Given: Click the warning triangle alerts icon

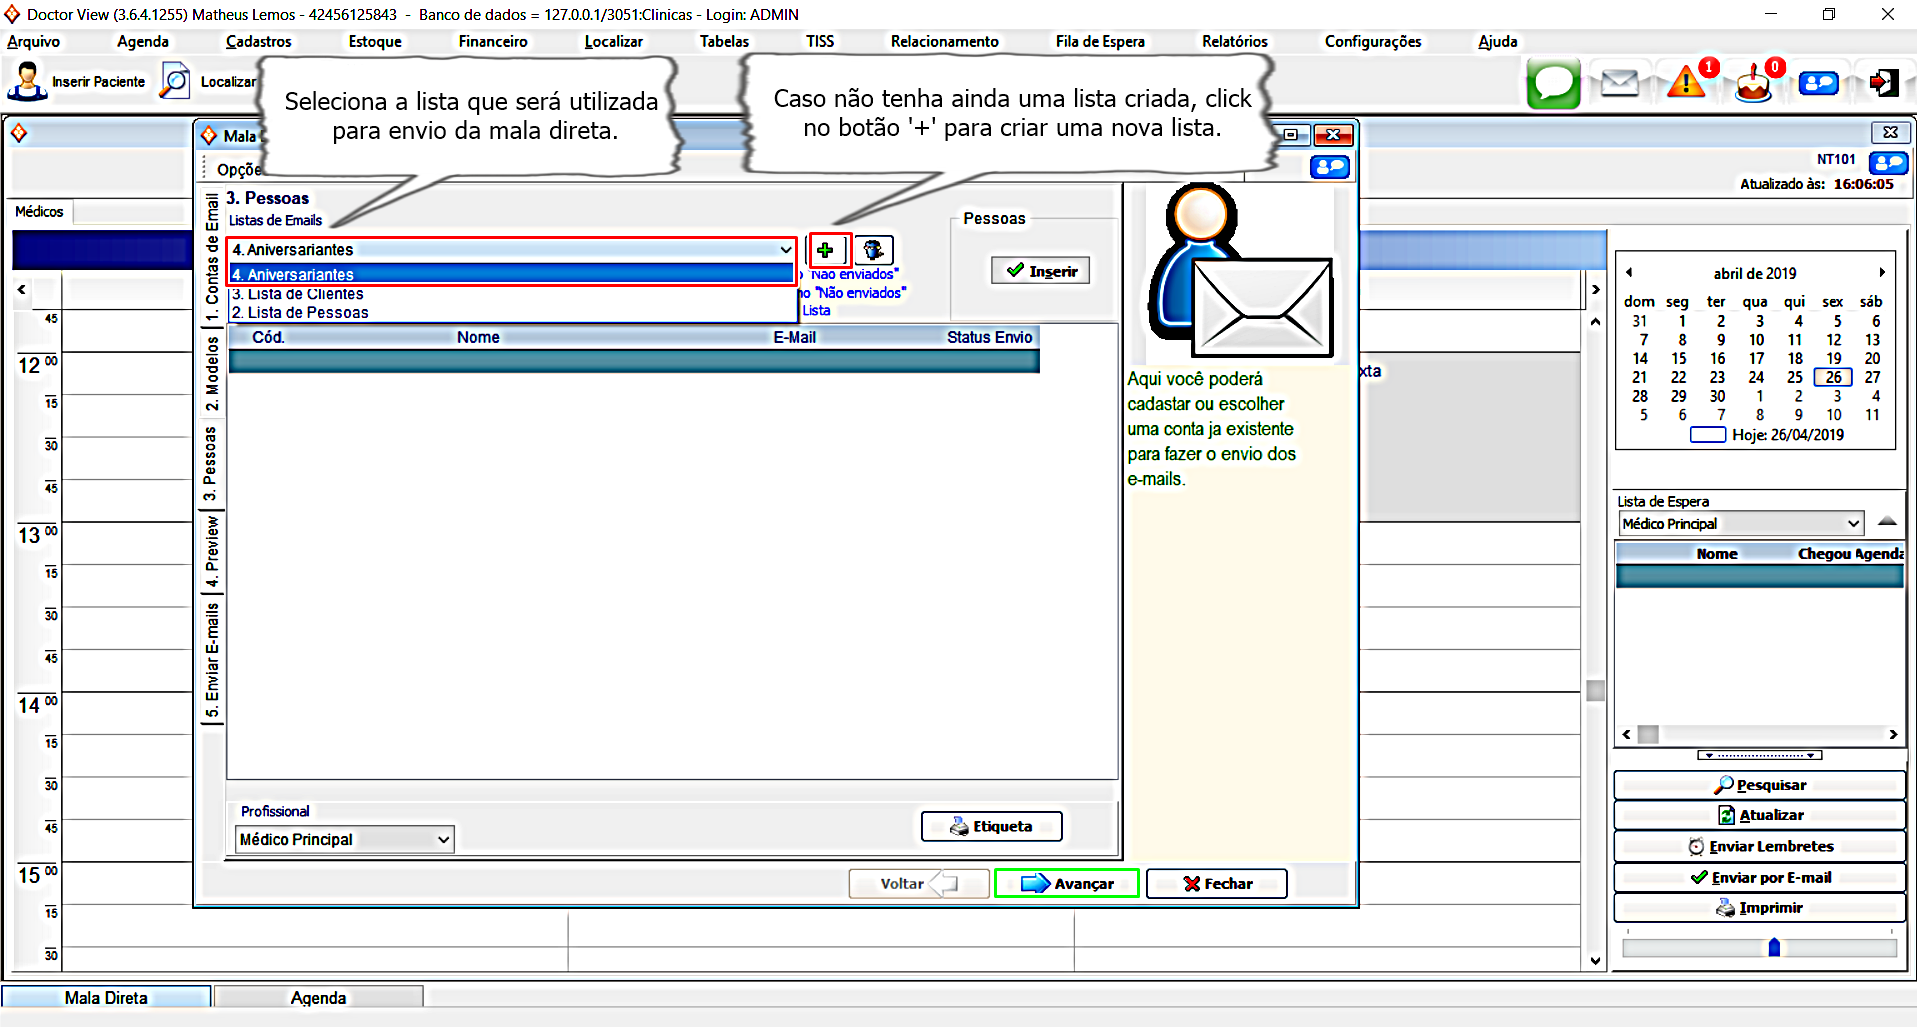Looking at the screenshot, I should click(x=1686, y=83).
